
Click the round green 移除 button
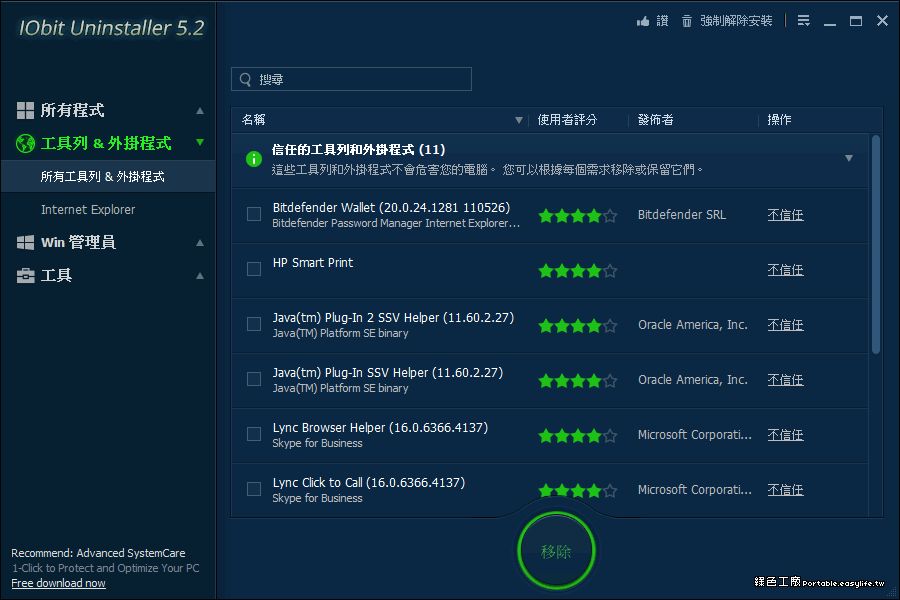(556, 551)
